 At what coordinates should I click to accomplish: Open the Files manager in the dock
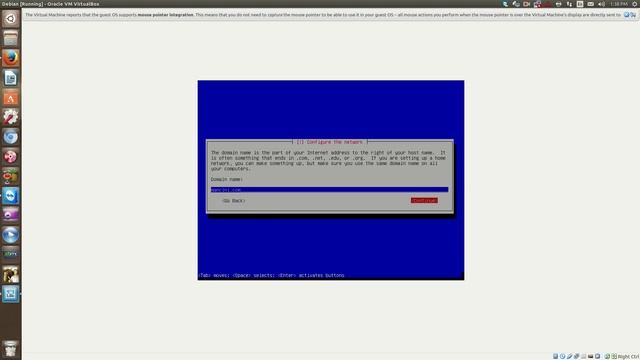tap(11, 38)
